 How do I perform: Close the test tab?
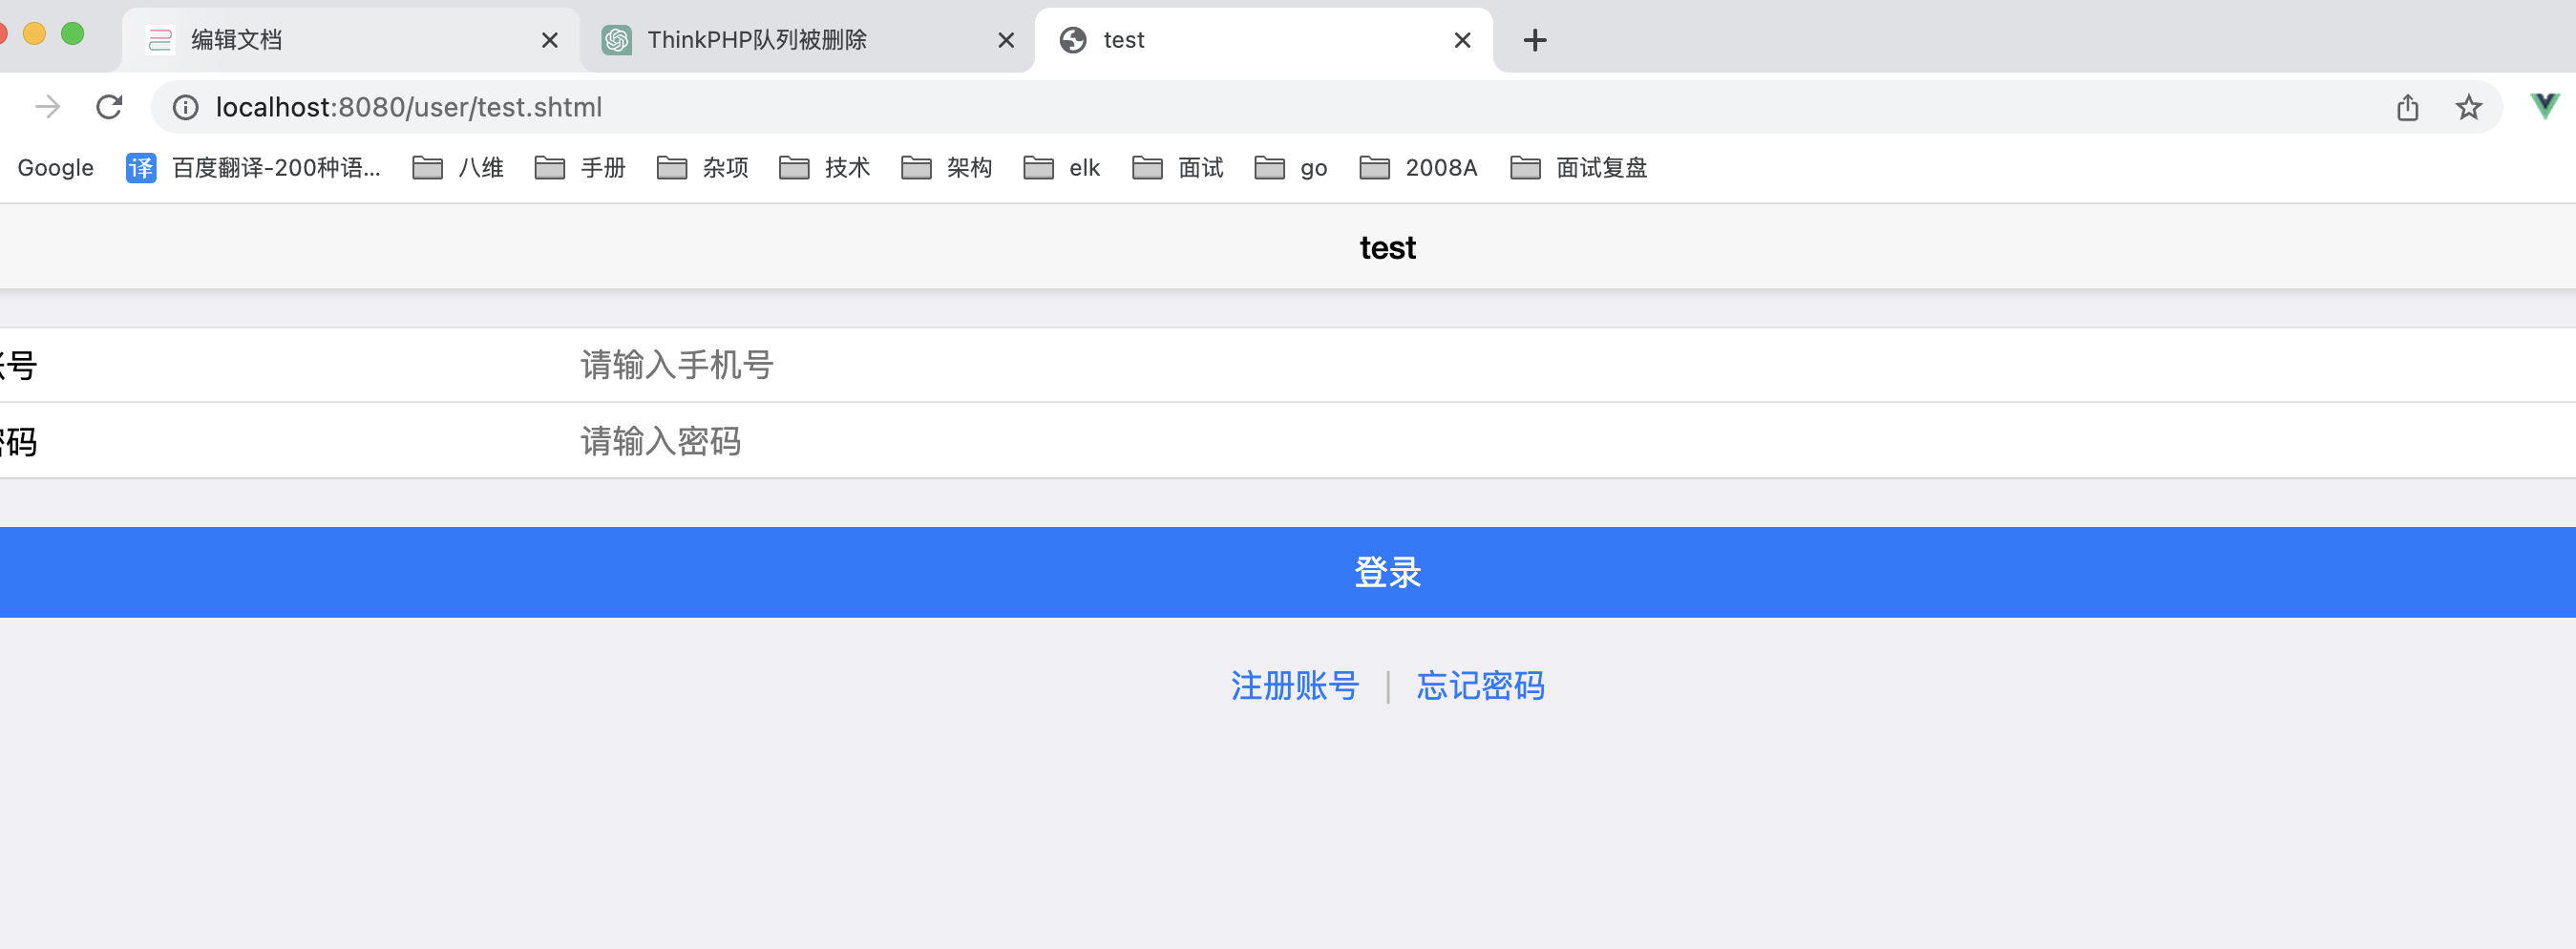pyautogui.click(x=1462, y=40)
